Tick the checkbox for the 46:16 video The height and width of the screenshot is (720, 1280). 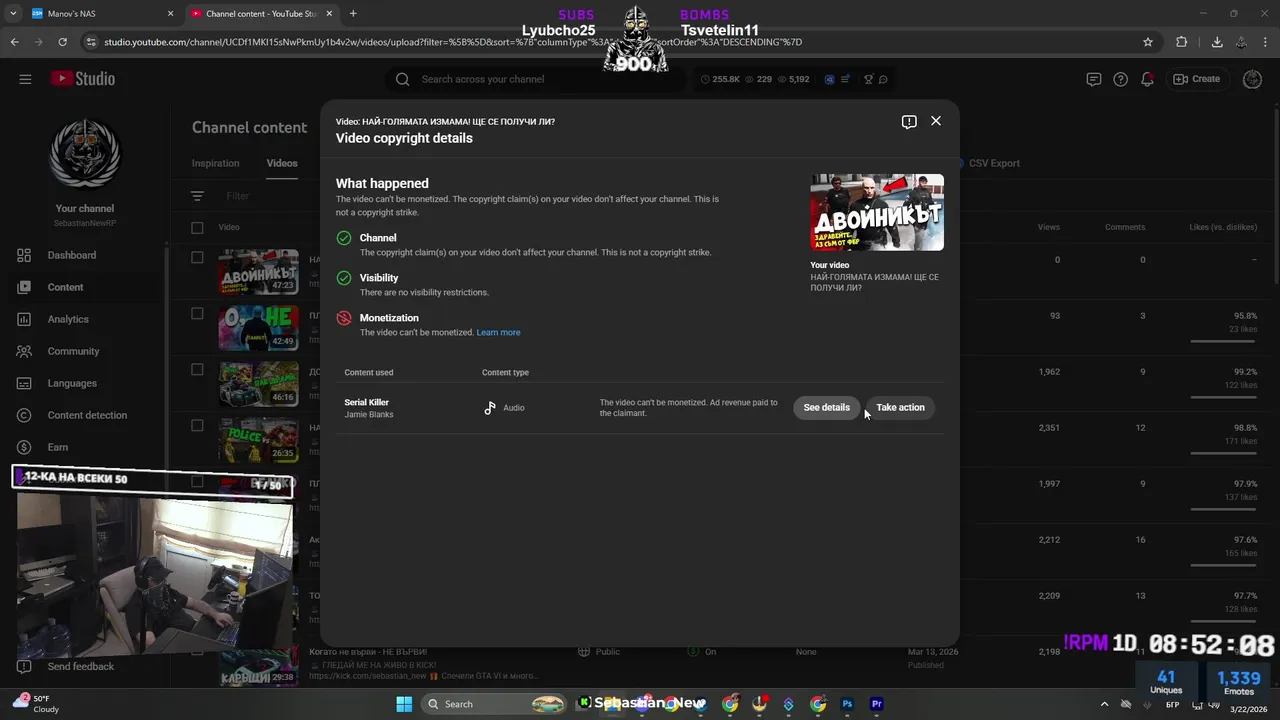[197, 369]
